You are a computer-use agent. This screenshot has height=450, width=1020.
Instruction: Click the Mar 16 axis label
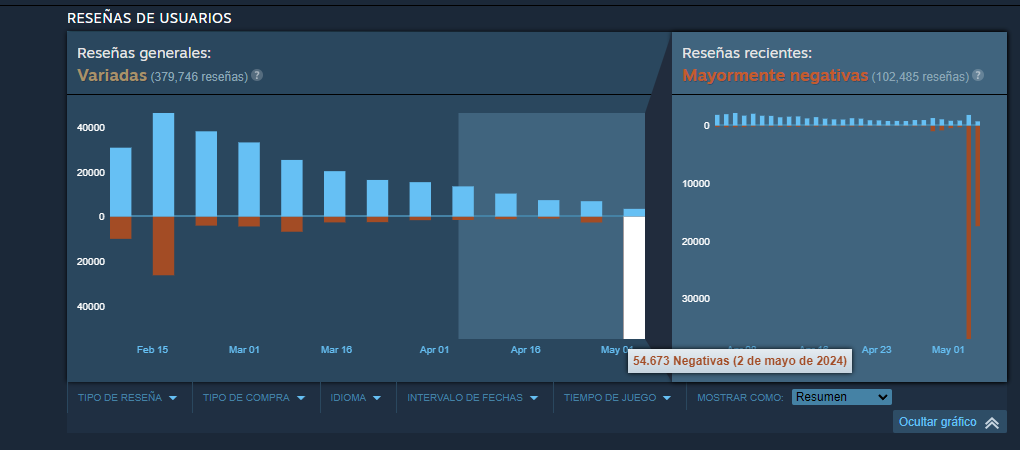point(336,350)
